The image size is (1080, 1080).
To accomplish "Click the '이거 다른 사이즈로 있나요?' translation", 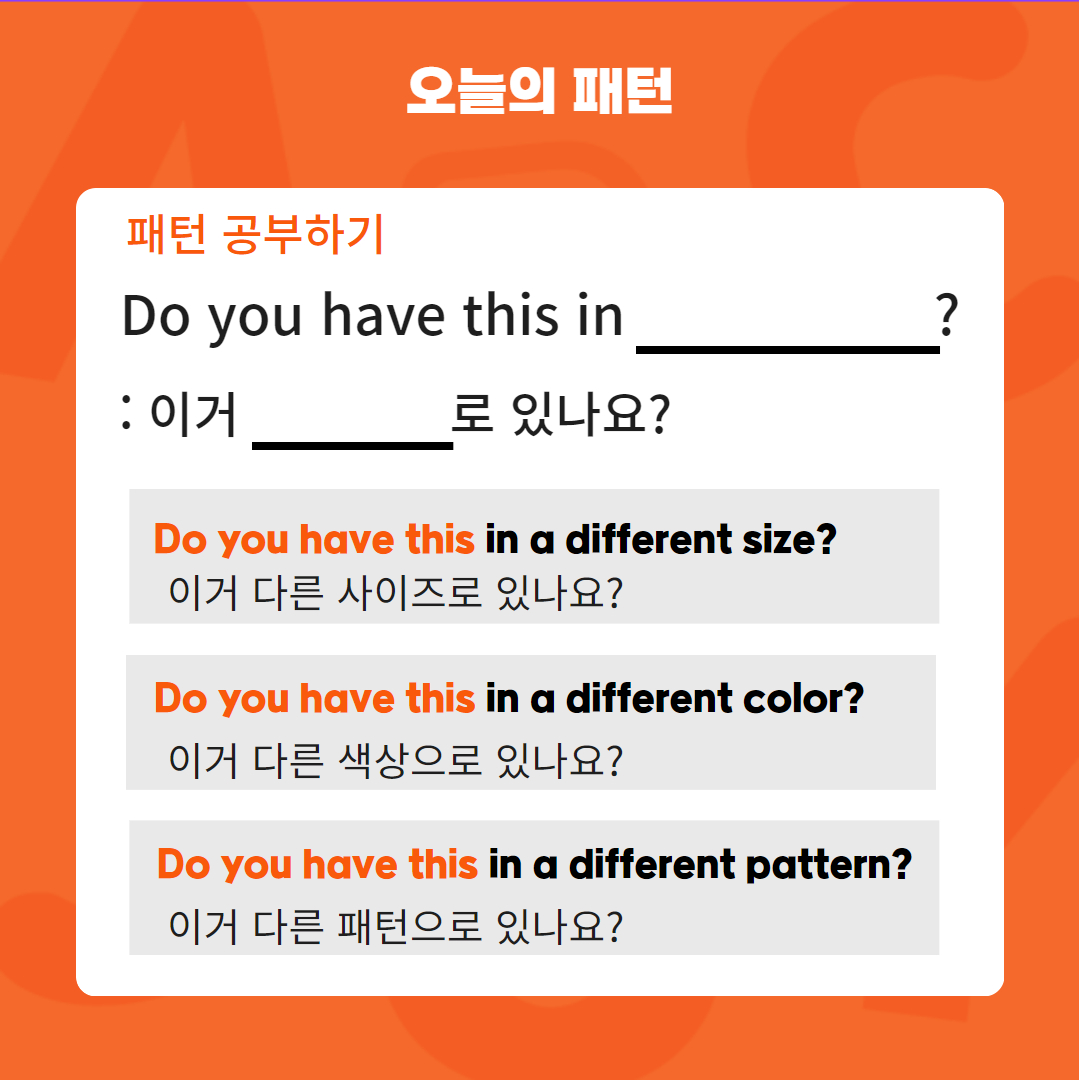I will tap(396, 592).
